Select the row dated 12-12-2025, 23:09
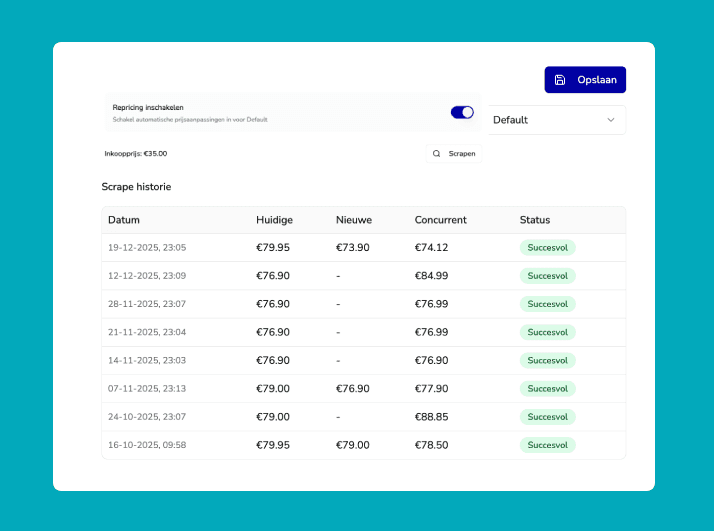The image size is (714, 531). [363, 276]
